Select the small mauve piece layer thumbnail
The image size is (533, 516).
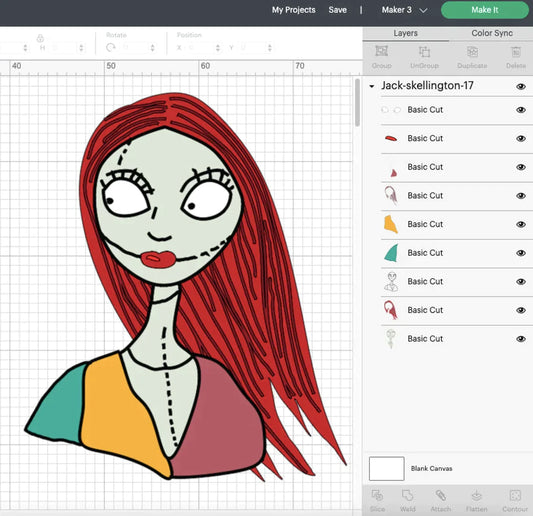394,173
